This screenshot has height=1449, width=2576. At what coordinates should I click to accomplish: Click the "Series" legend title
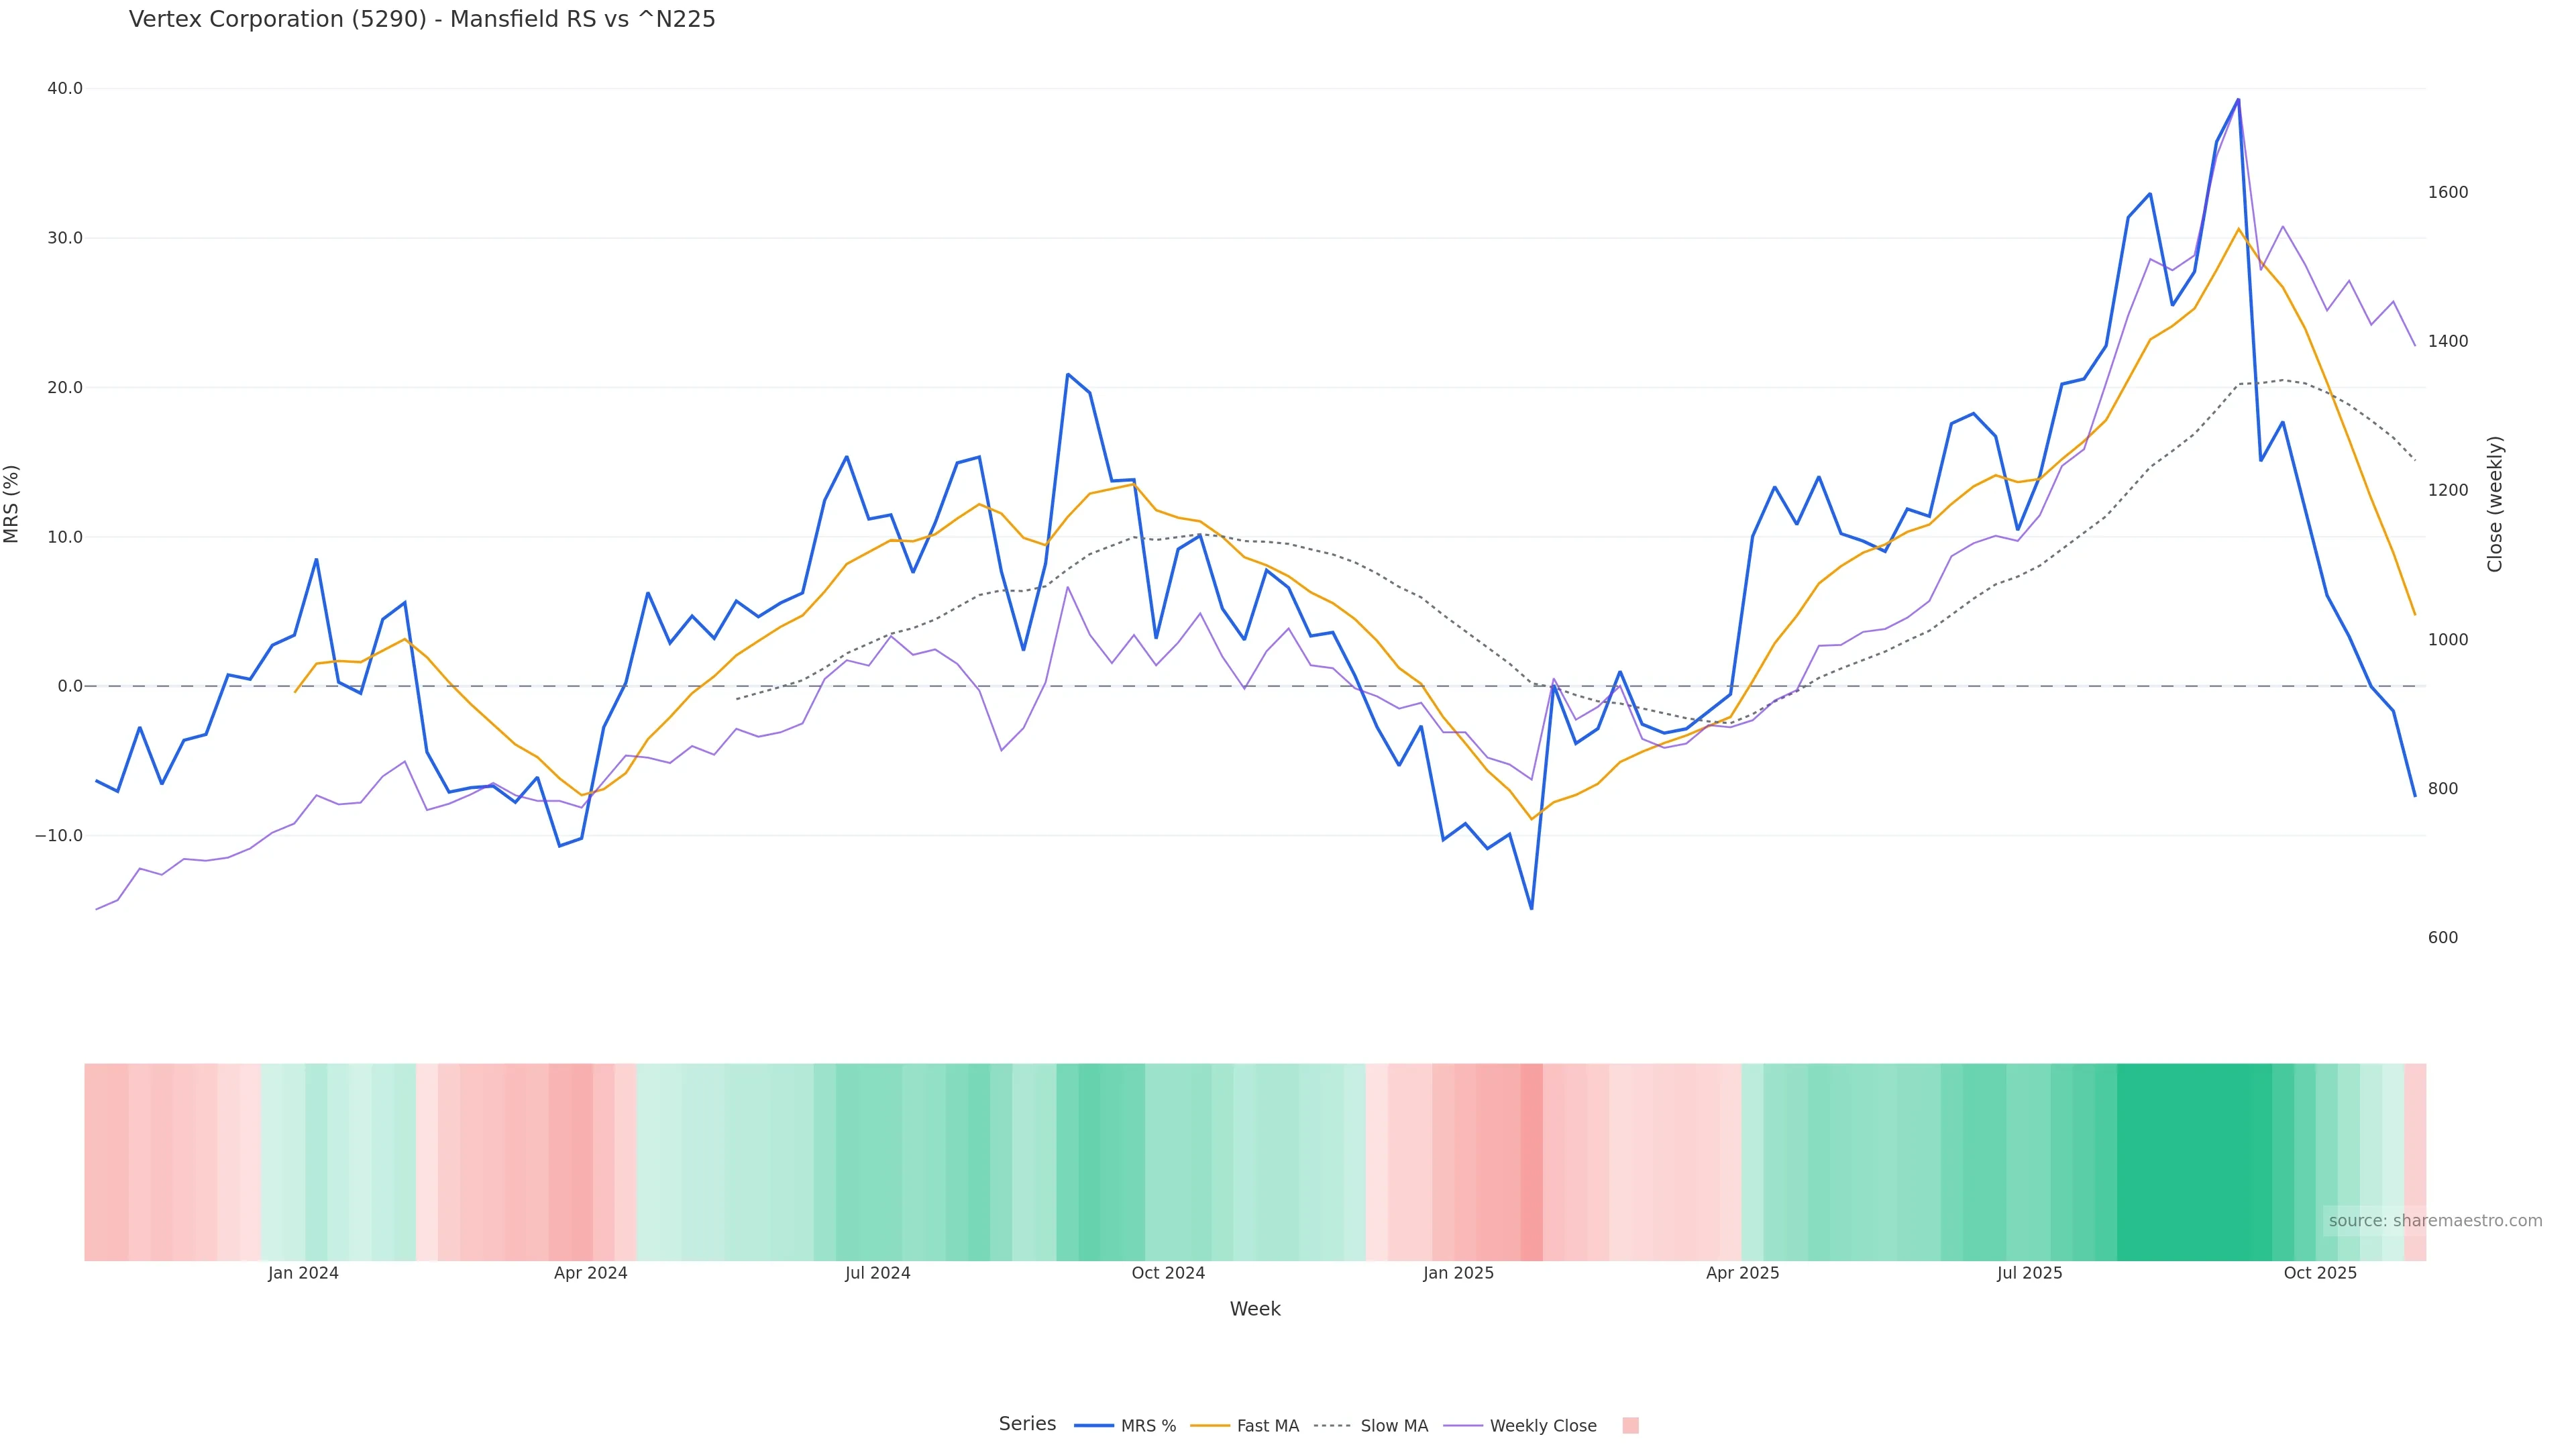(1027, 1424)
